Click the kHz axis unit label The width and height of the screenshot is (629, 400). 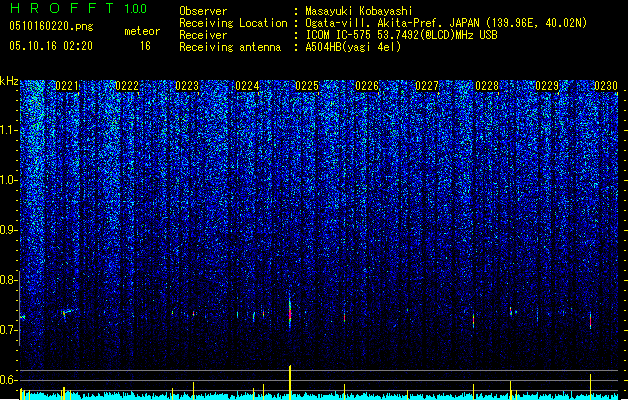[x=9, y=81]
